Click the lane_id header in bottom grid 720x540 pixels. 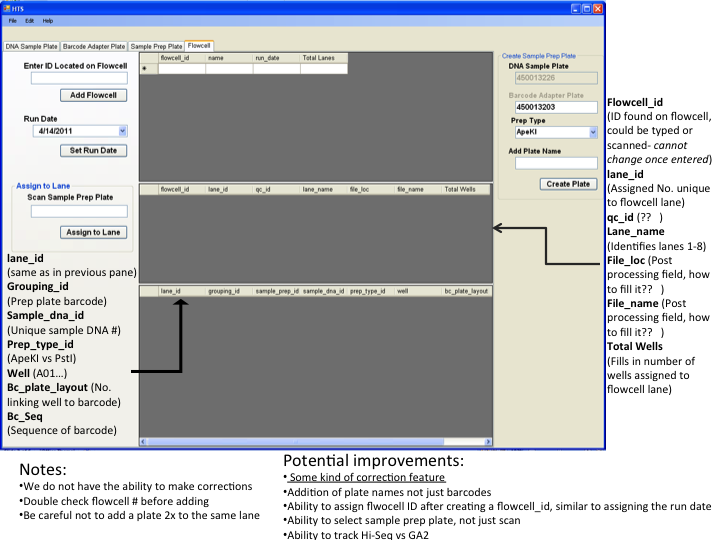click(182, 291)
